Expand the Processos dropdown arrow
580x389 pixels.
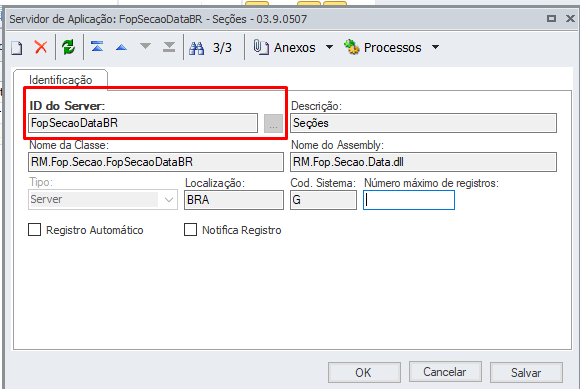[x=436, y=47]
